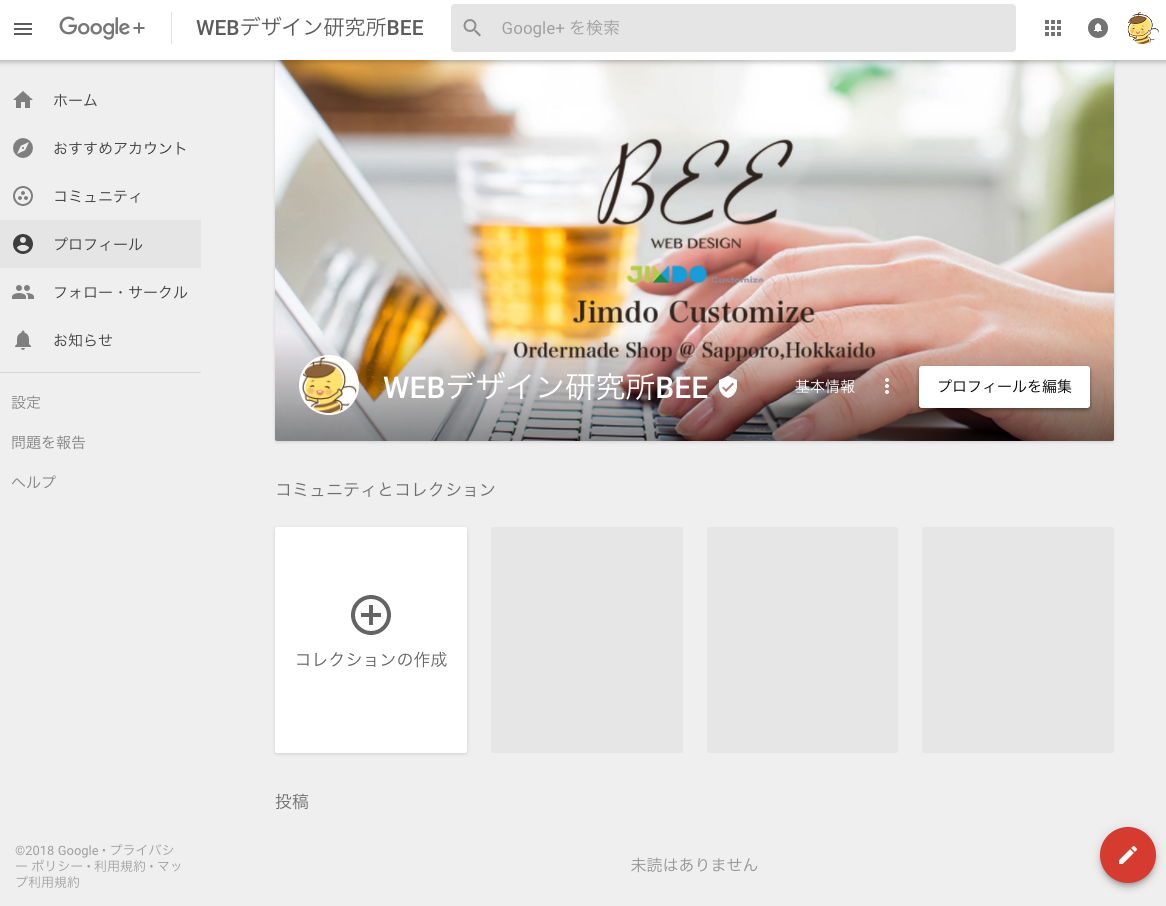This screenshot has width=1166, height=906.
Task: Click the sidebar notification bell icon
Action: click(23, 340)
